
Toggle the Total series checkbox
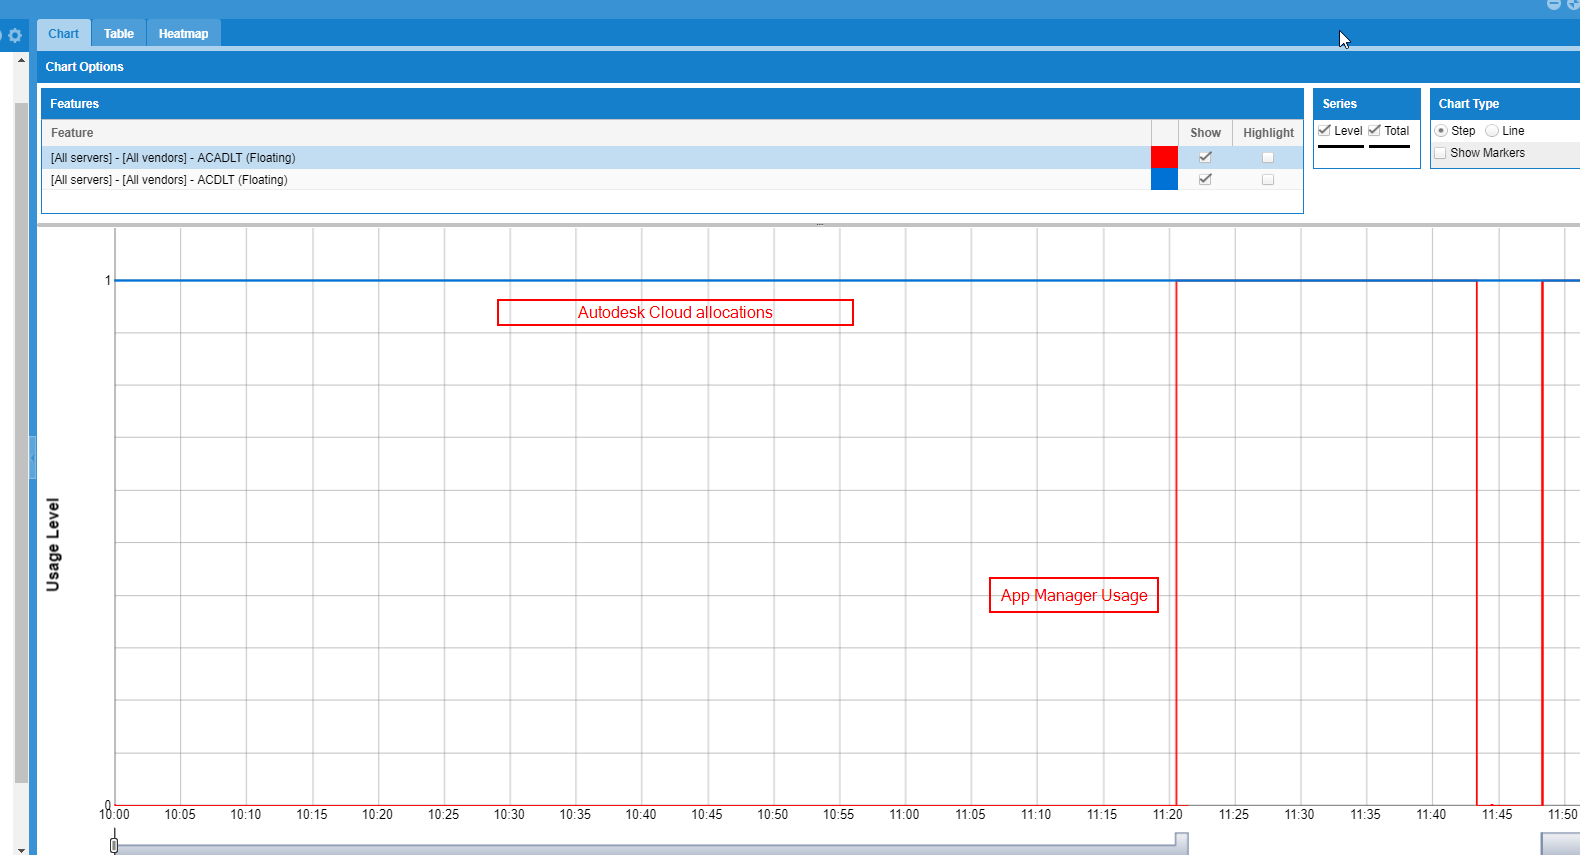tap(1374, 131)
